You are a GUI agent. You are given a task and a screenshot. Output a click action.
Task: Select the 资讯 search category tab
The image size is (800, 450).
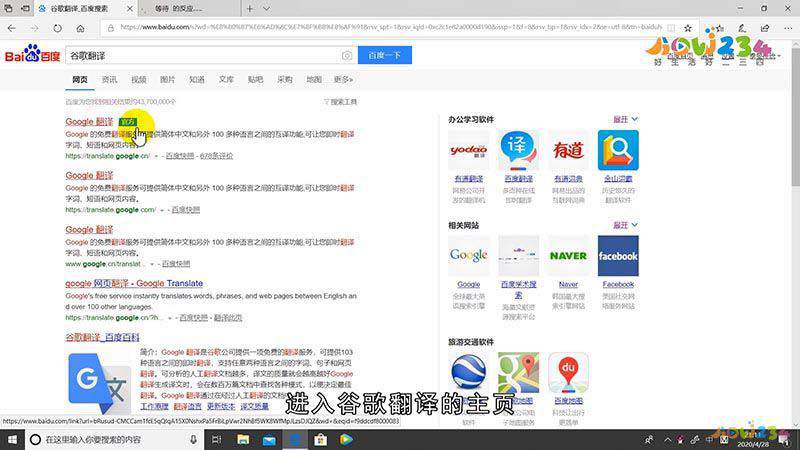click(109, 80)
